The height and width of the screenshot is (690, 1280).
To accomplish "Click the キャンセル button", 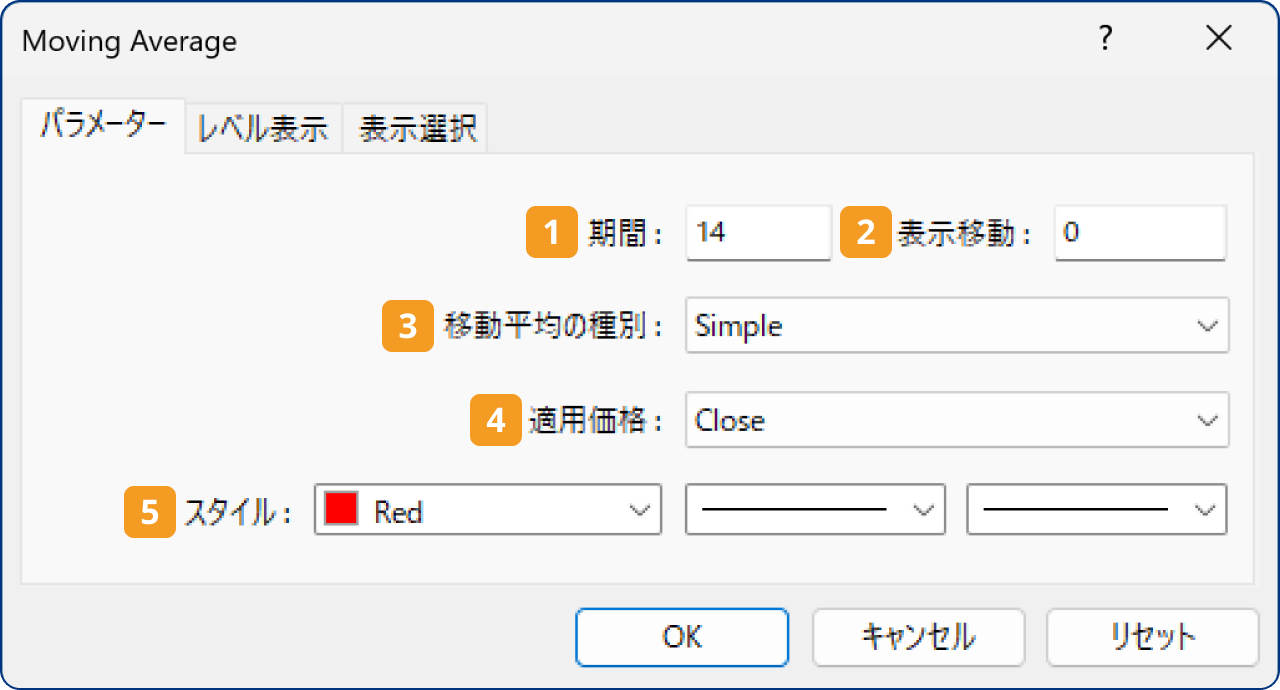I will point(918,637).
